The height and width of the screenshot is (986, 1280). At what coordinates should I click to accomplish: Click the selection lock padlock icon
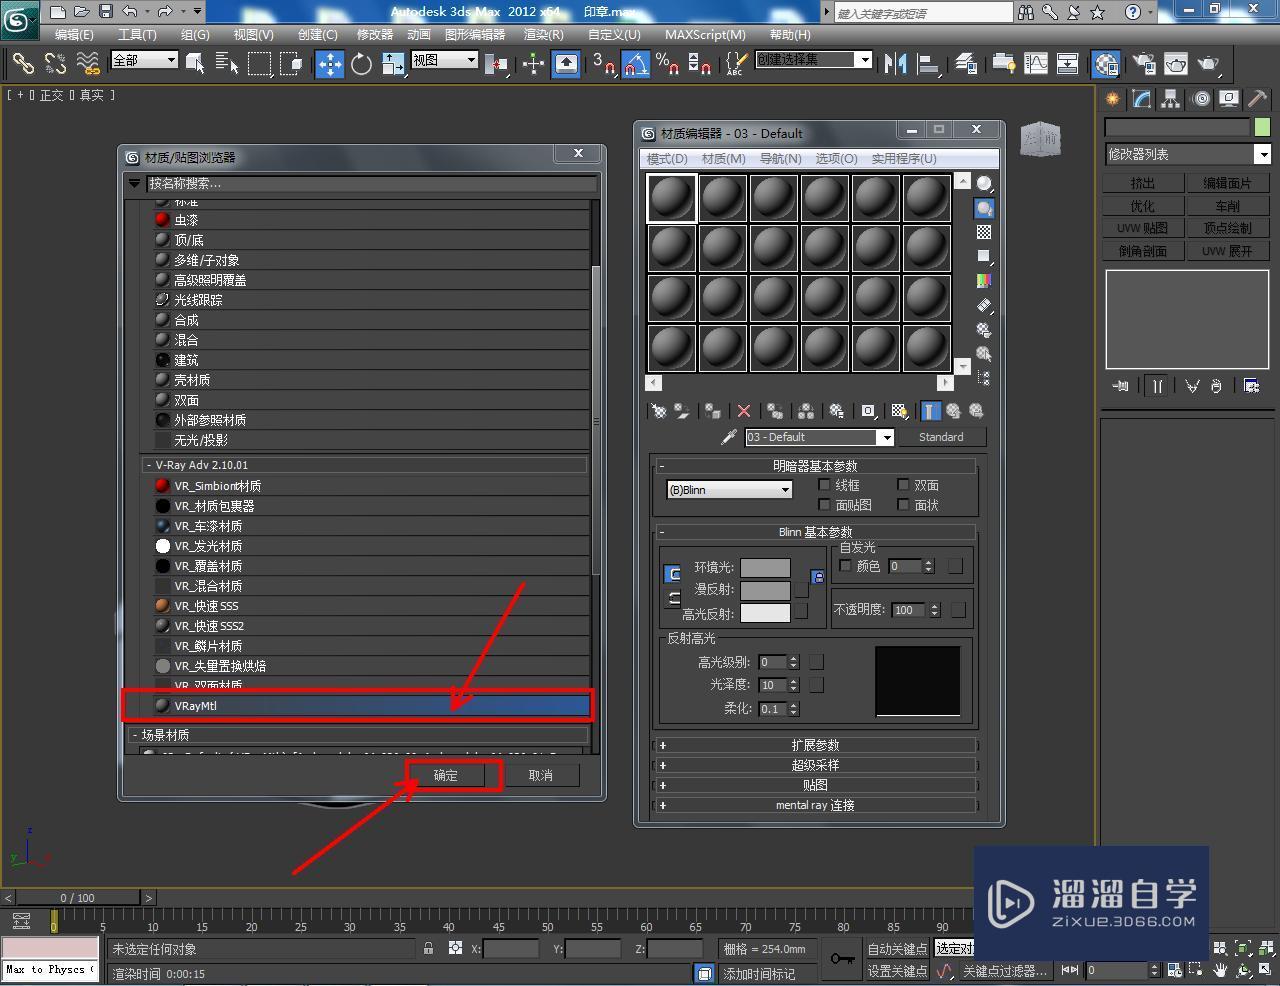point(429,948)
